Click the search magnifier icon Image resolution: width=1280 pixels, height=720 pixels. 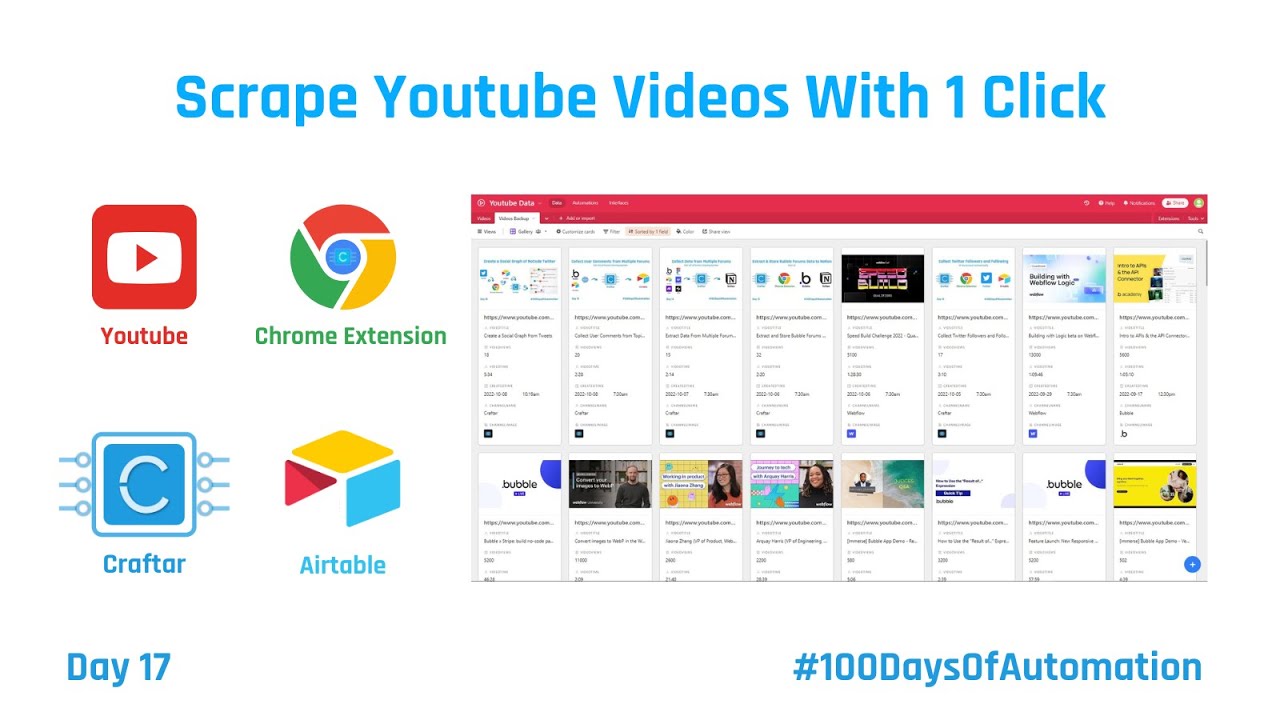[1200, 231]
